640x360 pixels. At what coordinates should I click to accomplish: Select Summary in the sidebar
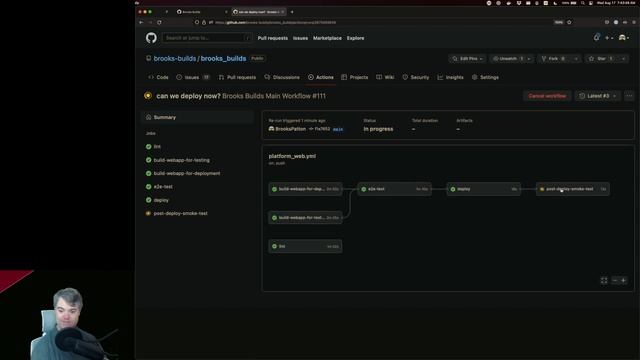click(198, 117)
